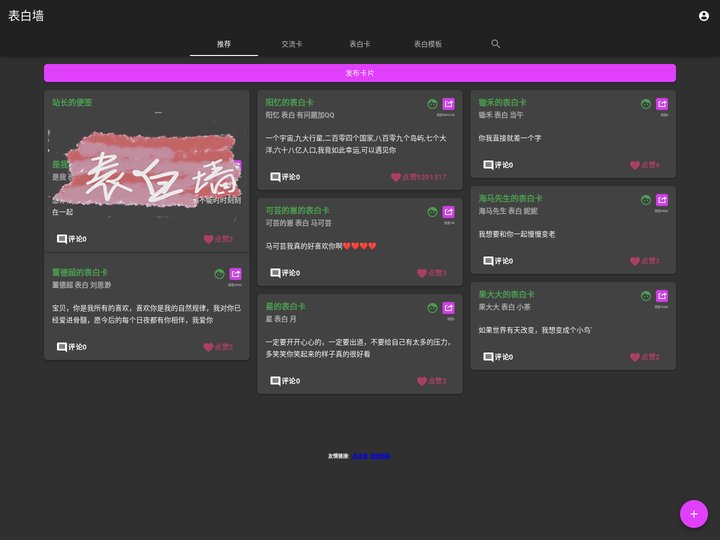Open the 站长的便签 card title
The height and width of the screenshot is (540, 720).
[72, 102]
